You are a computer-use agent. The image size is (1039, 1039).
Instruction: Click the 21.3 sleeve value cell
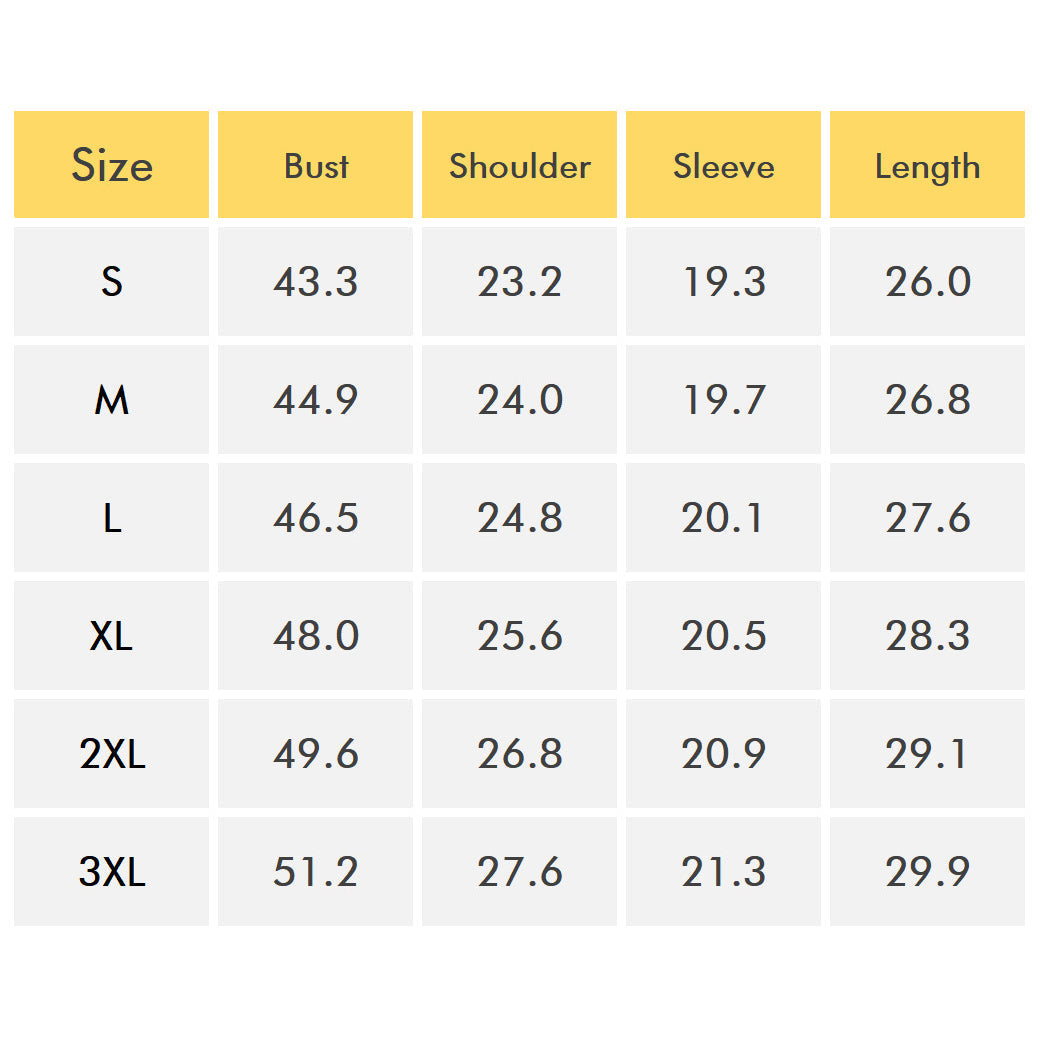724,871
